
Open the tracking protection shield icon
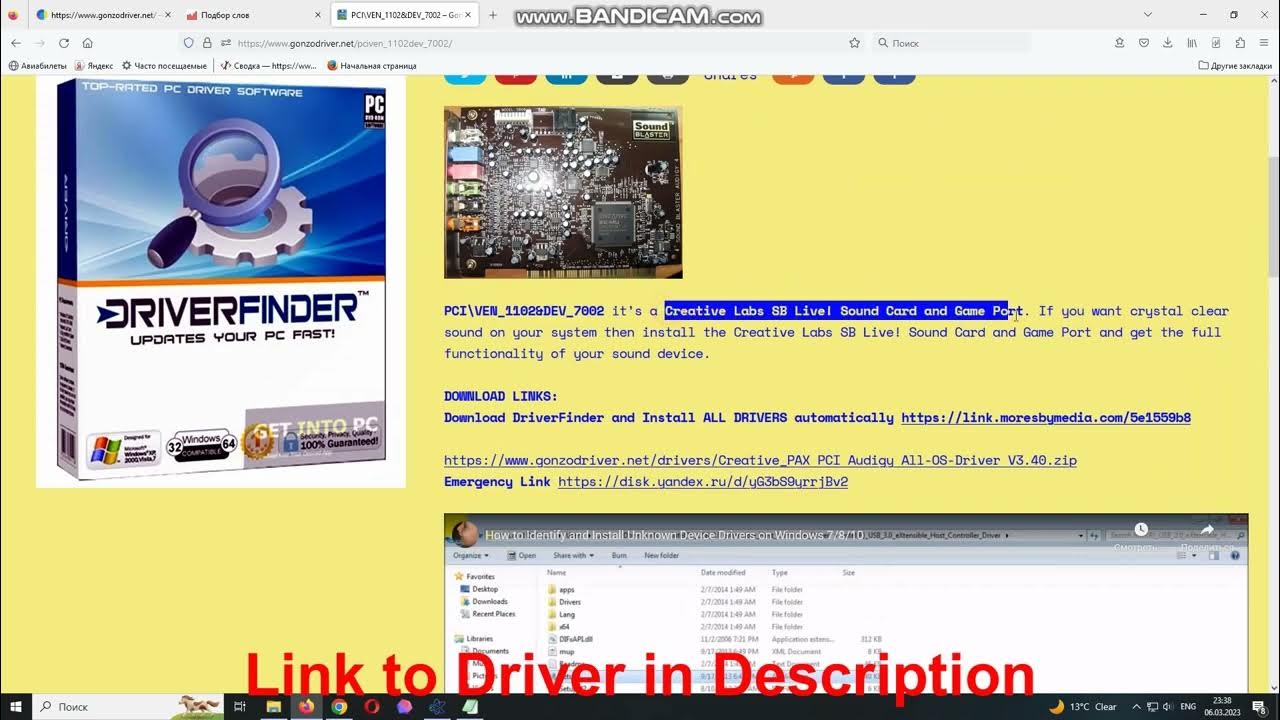pyautogui.click(x=188, y=43)
